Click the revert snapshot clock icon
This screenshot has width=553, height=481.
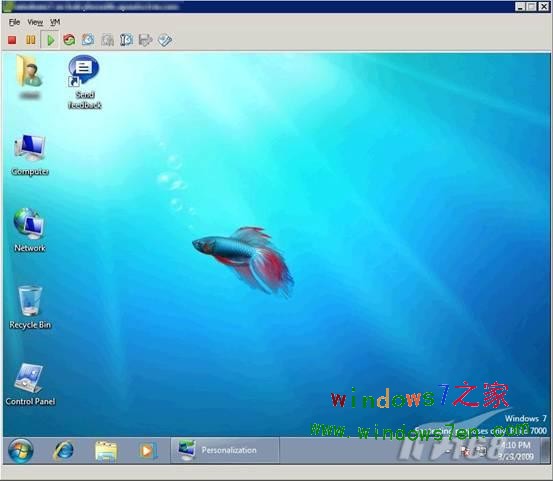pyautogui.click(x=126, y=39)
